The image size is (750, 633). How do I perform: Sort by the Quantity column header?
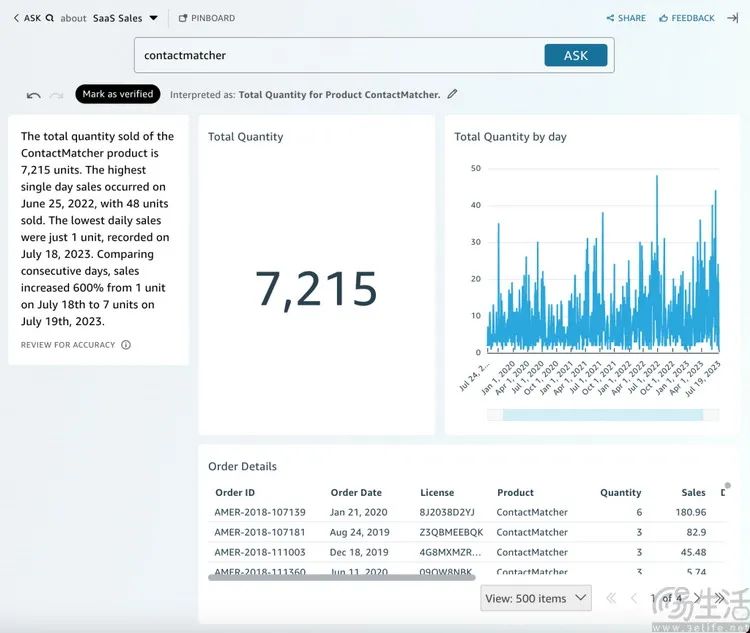point(620,492)
